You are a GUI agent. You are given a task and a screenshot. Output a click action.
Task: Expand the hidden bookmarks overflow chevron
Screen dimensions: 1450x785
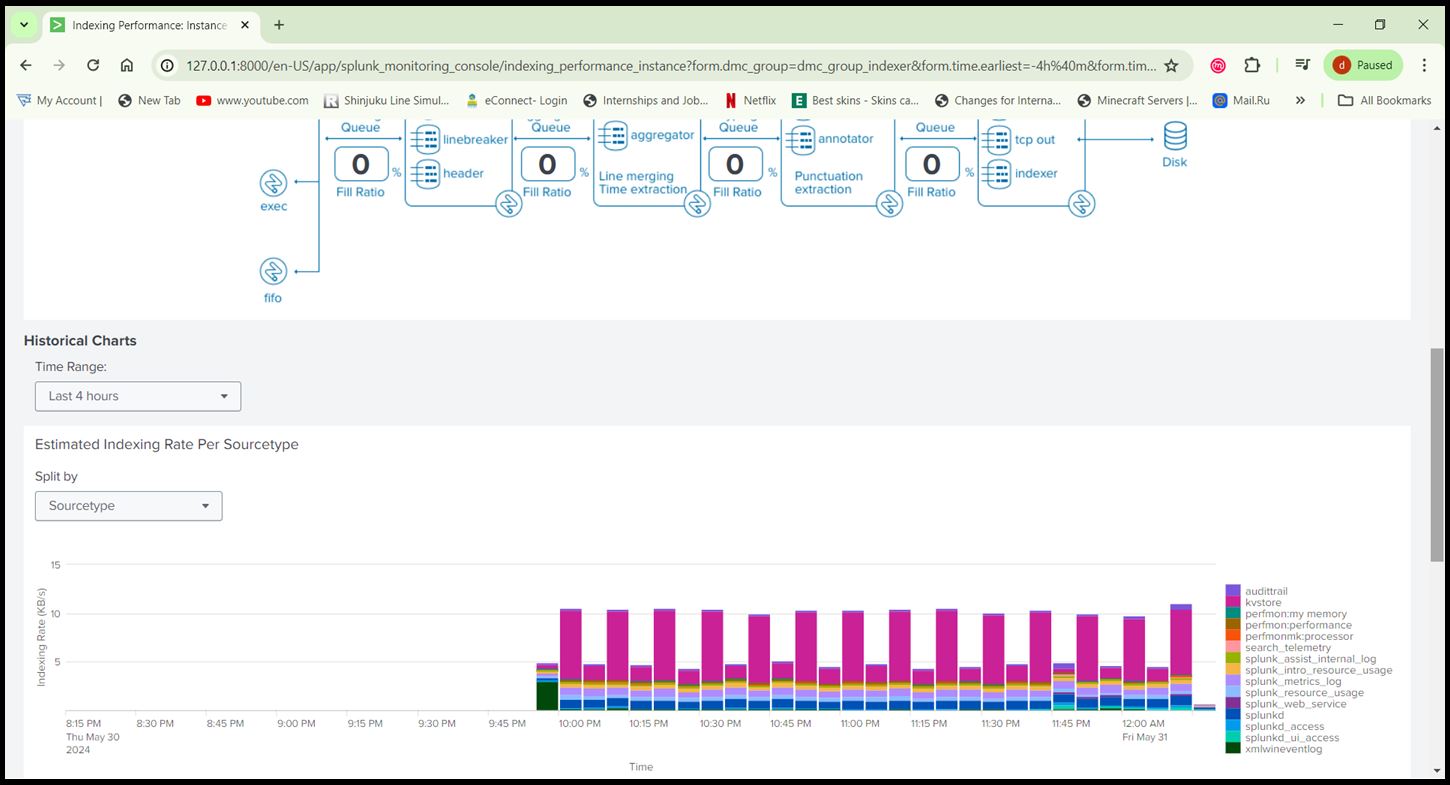1300,100
